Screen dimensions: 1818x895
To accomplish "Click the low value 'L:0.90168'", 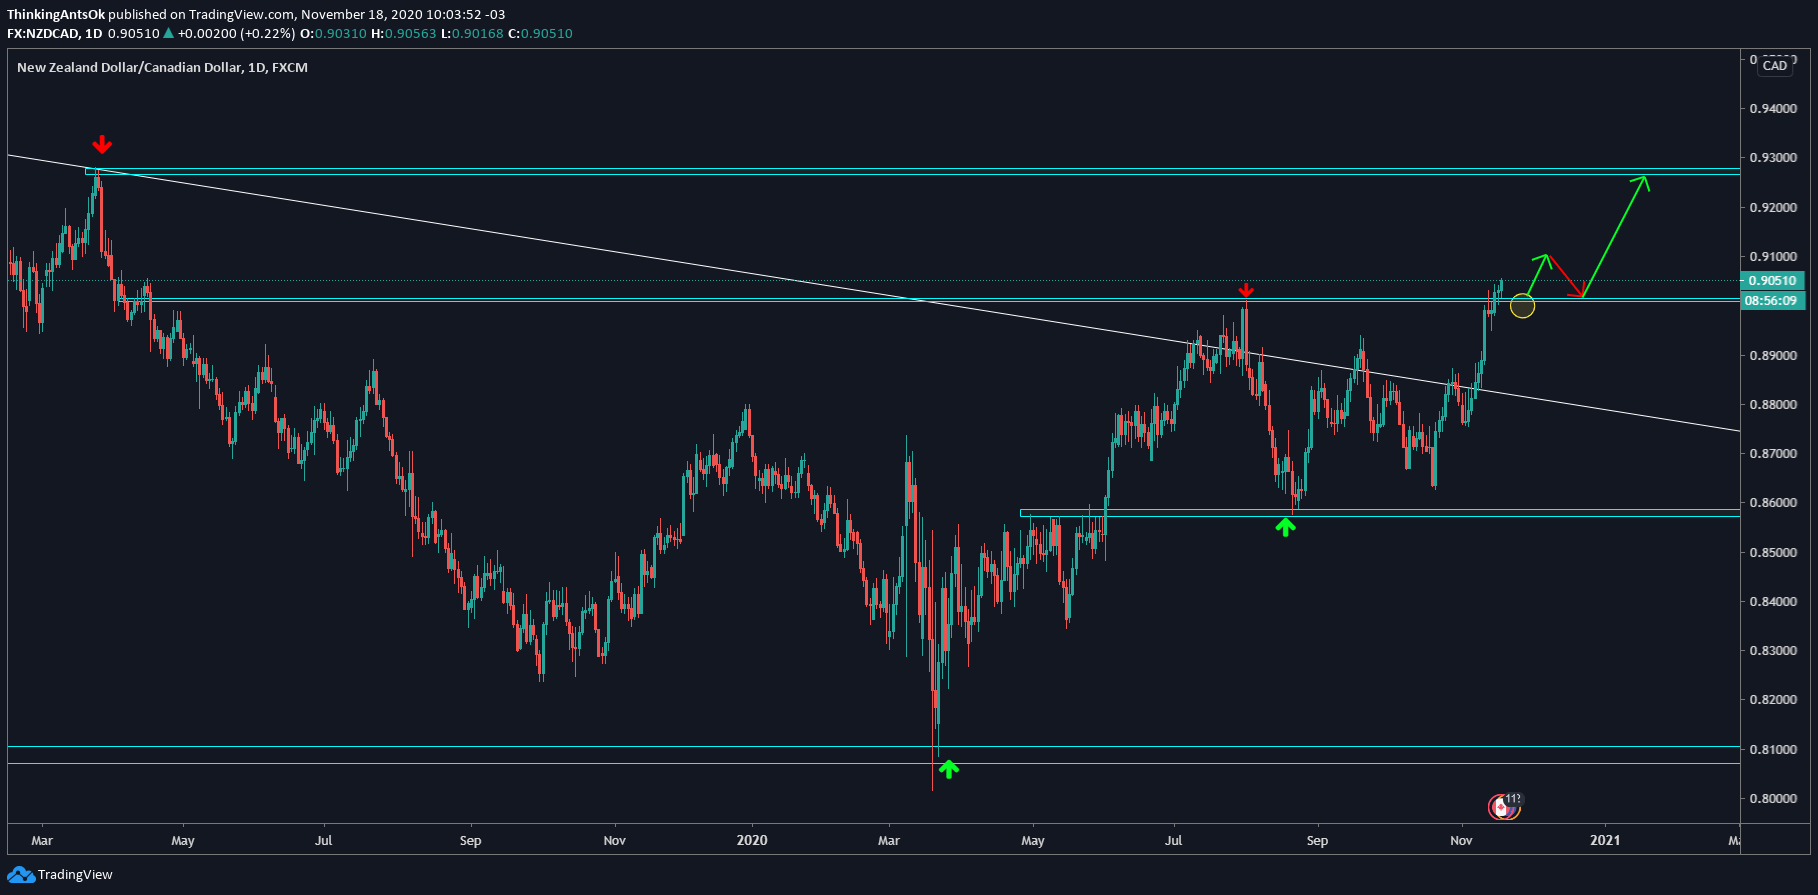I will pyautogui.click(x=472, y=33).
